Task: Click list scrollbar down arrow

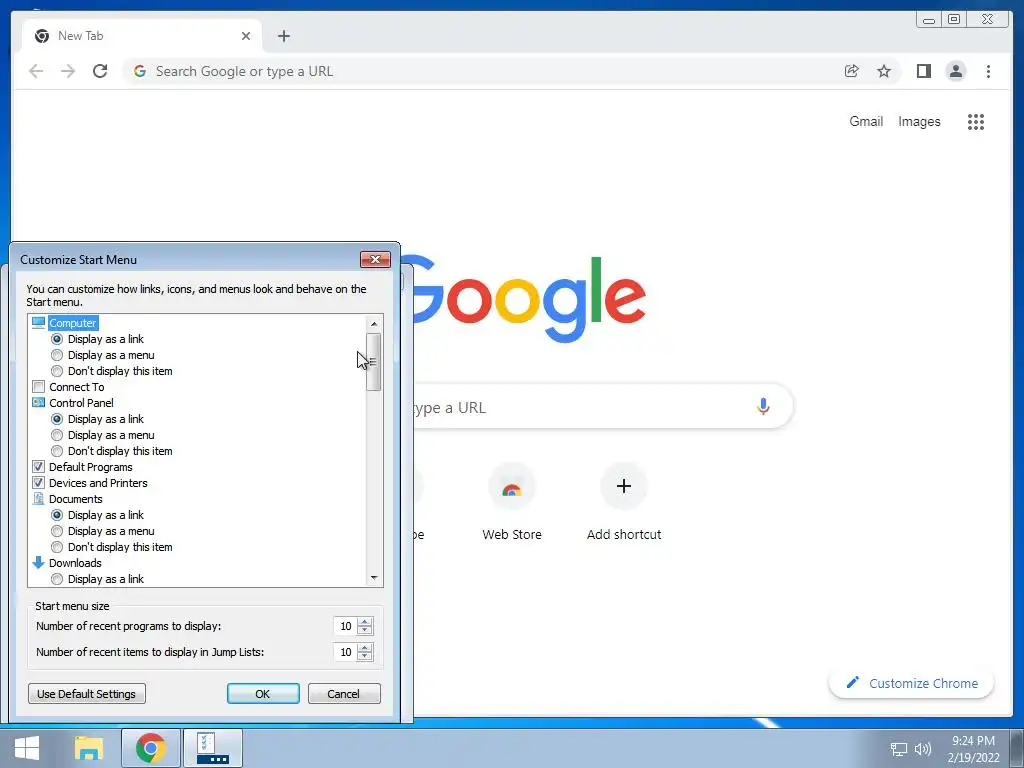Action: pyautogui.click(x=374, y=578)
